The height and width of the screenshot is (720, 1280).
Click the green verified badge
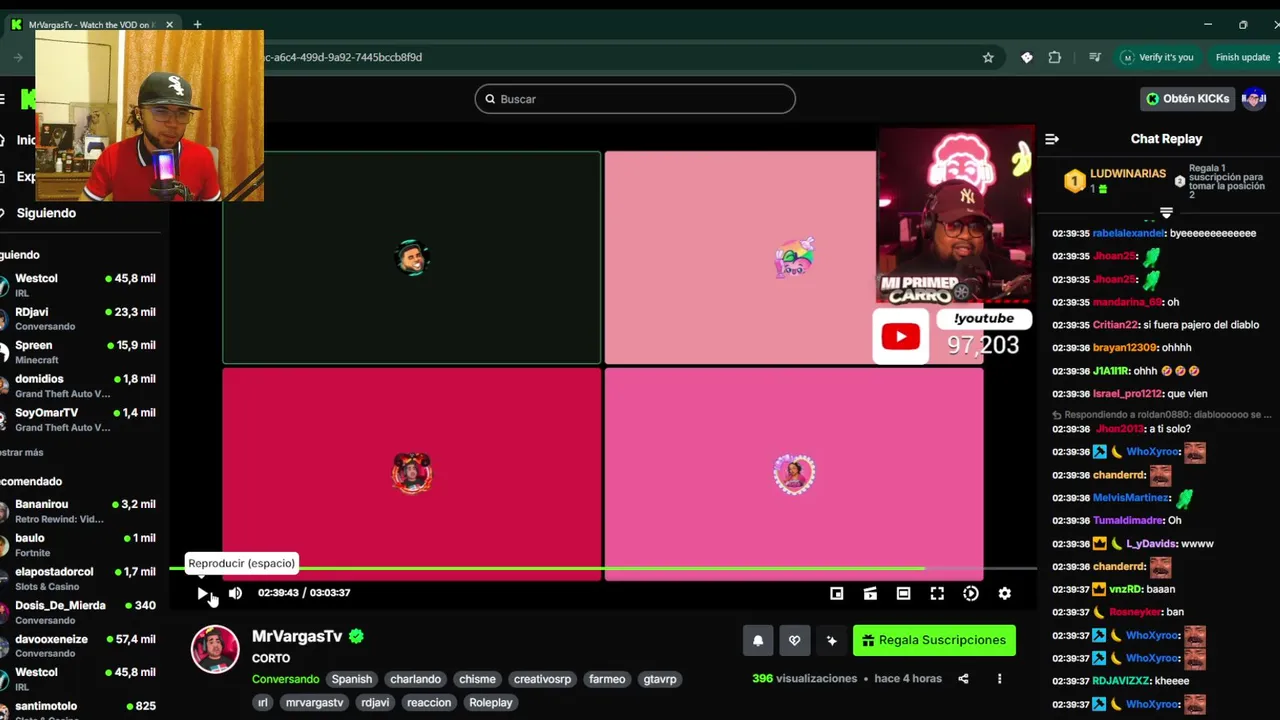pos(356,636)
